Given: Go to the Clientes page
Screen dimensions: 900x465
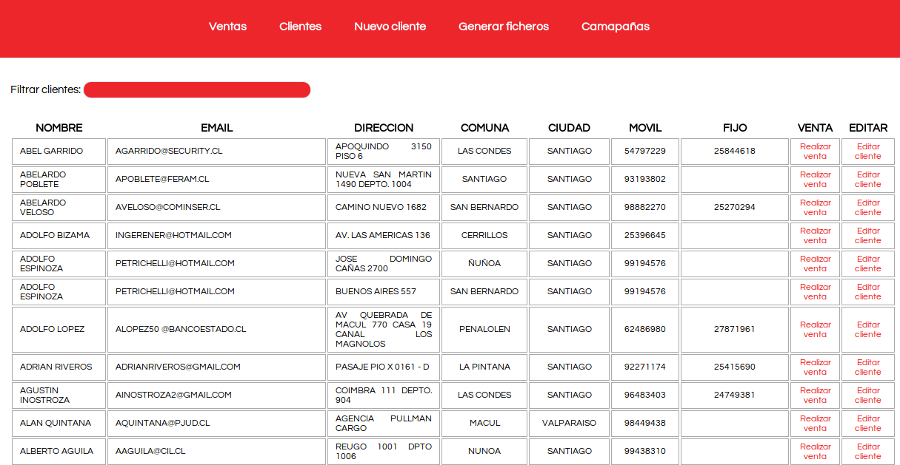Looking at the screenshot, I should point(300,27).
